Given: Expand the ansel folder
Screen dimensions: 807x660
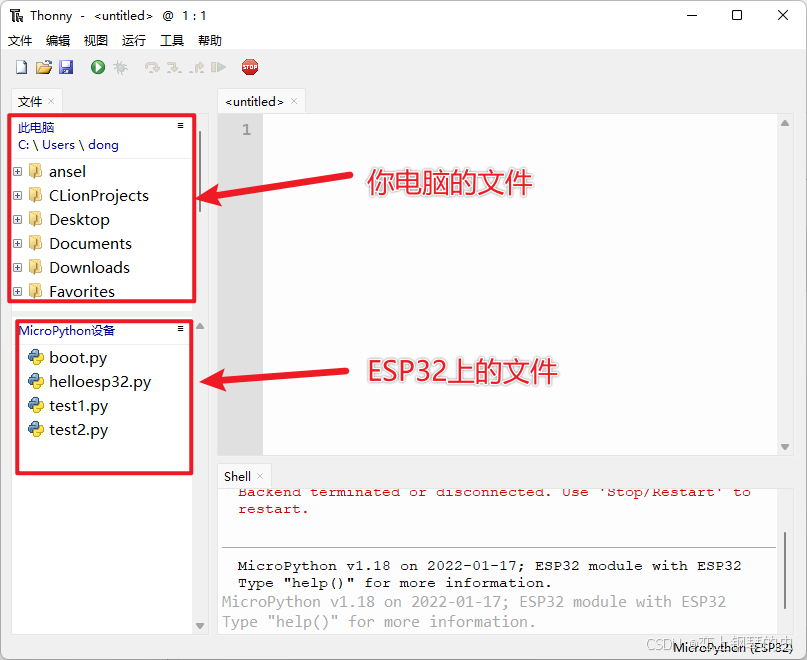Looking at the screenshot, I should coord(17,171).
